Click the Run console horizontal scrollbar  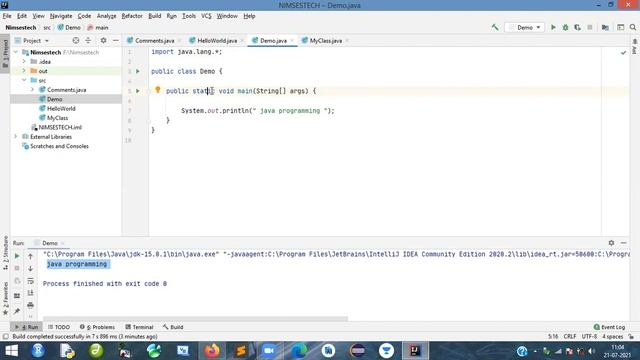195,318
